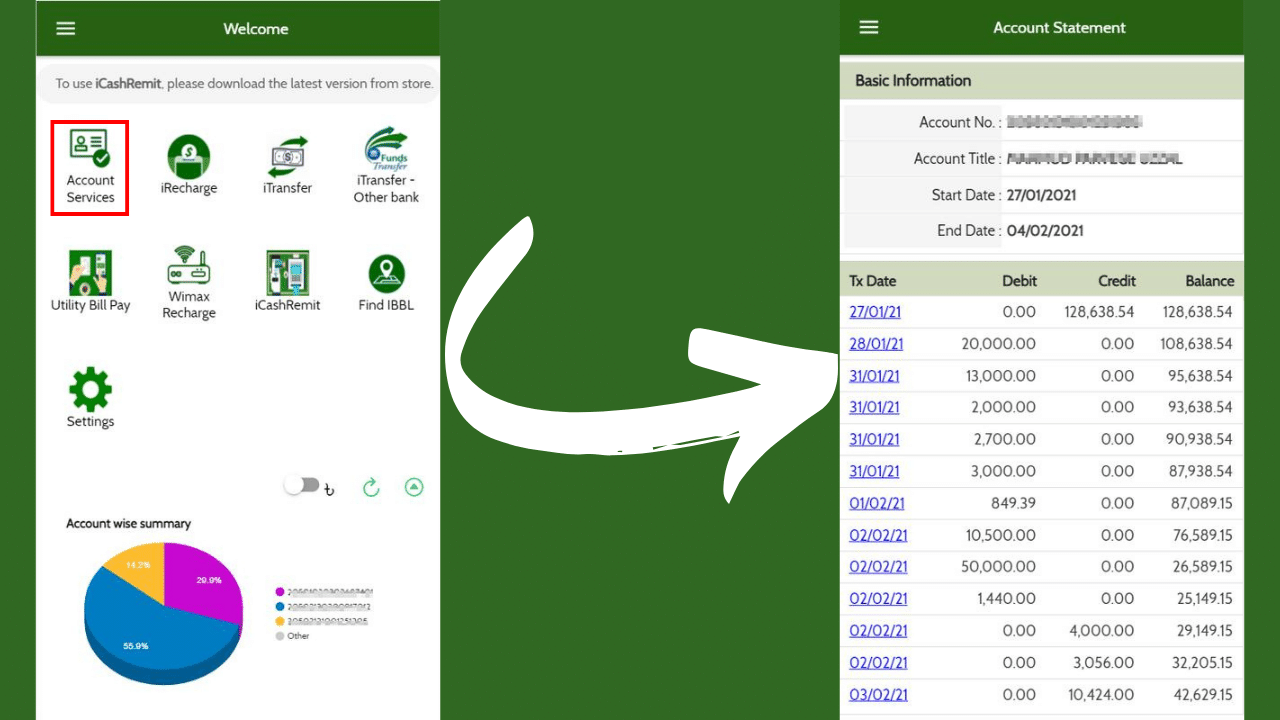The height and width of the screenshot is (720, 1280).
Task: Open the 31/01/21 link with 3,000.00 debit
Action: coord(874,471)
